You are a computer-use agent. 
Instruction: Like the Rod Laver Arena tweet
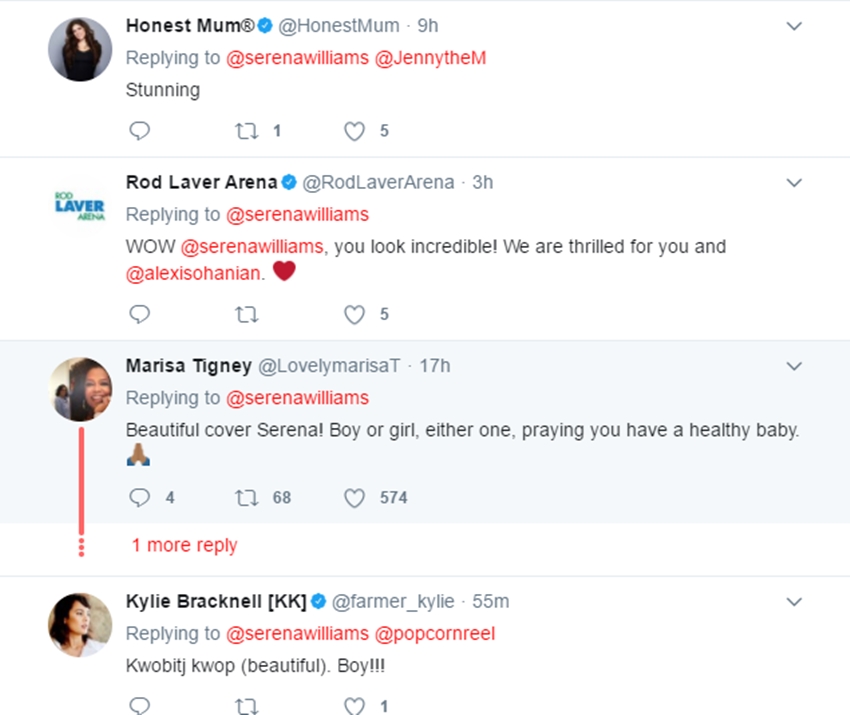[354, 315]
